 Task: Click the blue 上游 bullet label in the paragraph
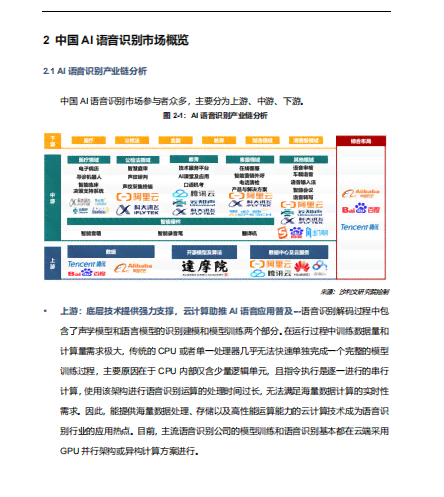click(x=69, y=311)
